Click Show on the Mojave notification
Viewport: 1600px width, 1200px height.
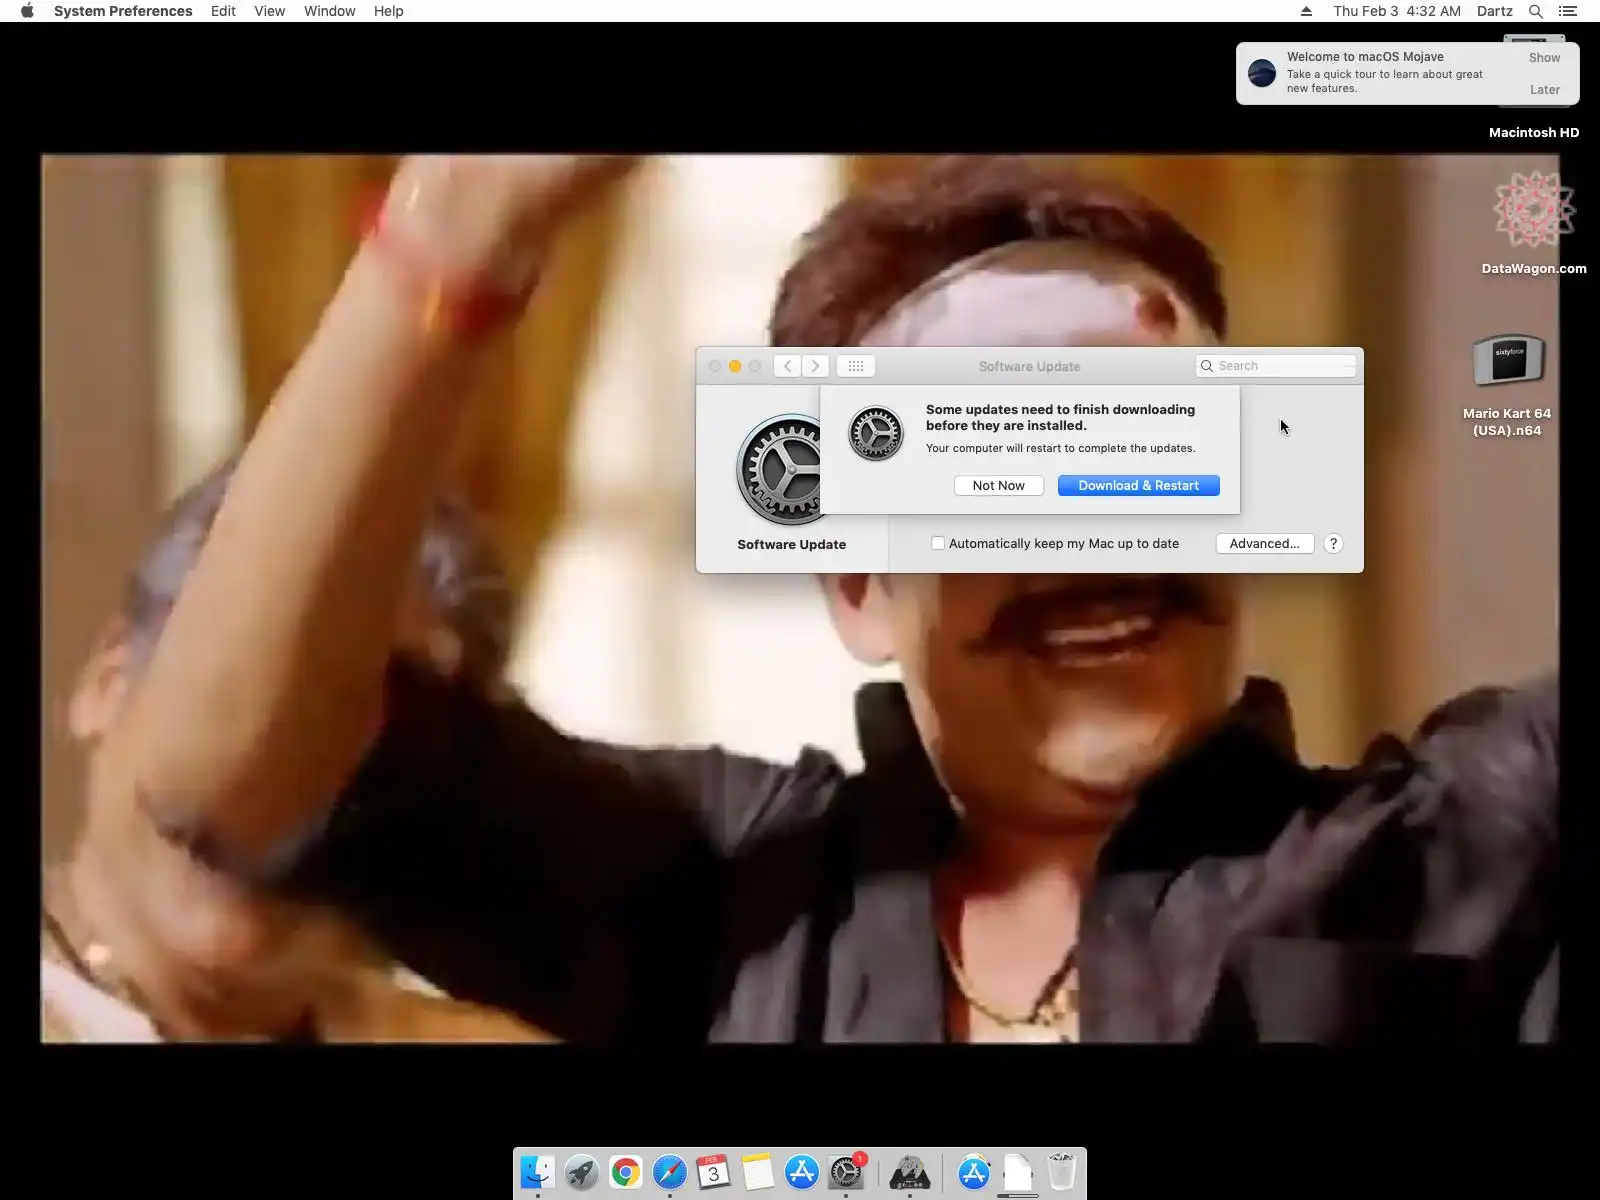point(1544,58)
